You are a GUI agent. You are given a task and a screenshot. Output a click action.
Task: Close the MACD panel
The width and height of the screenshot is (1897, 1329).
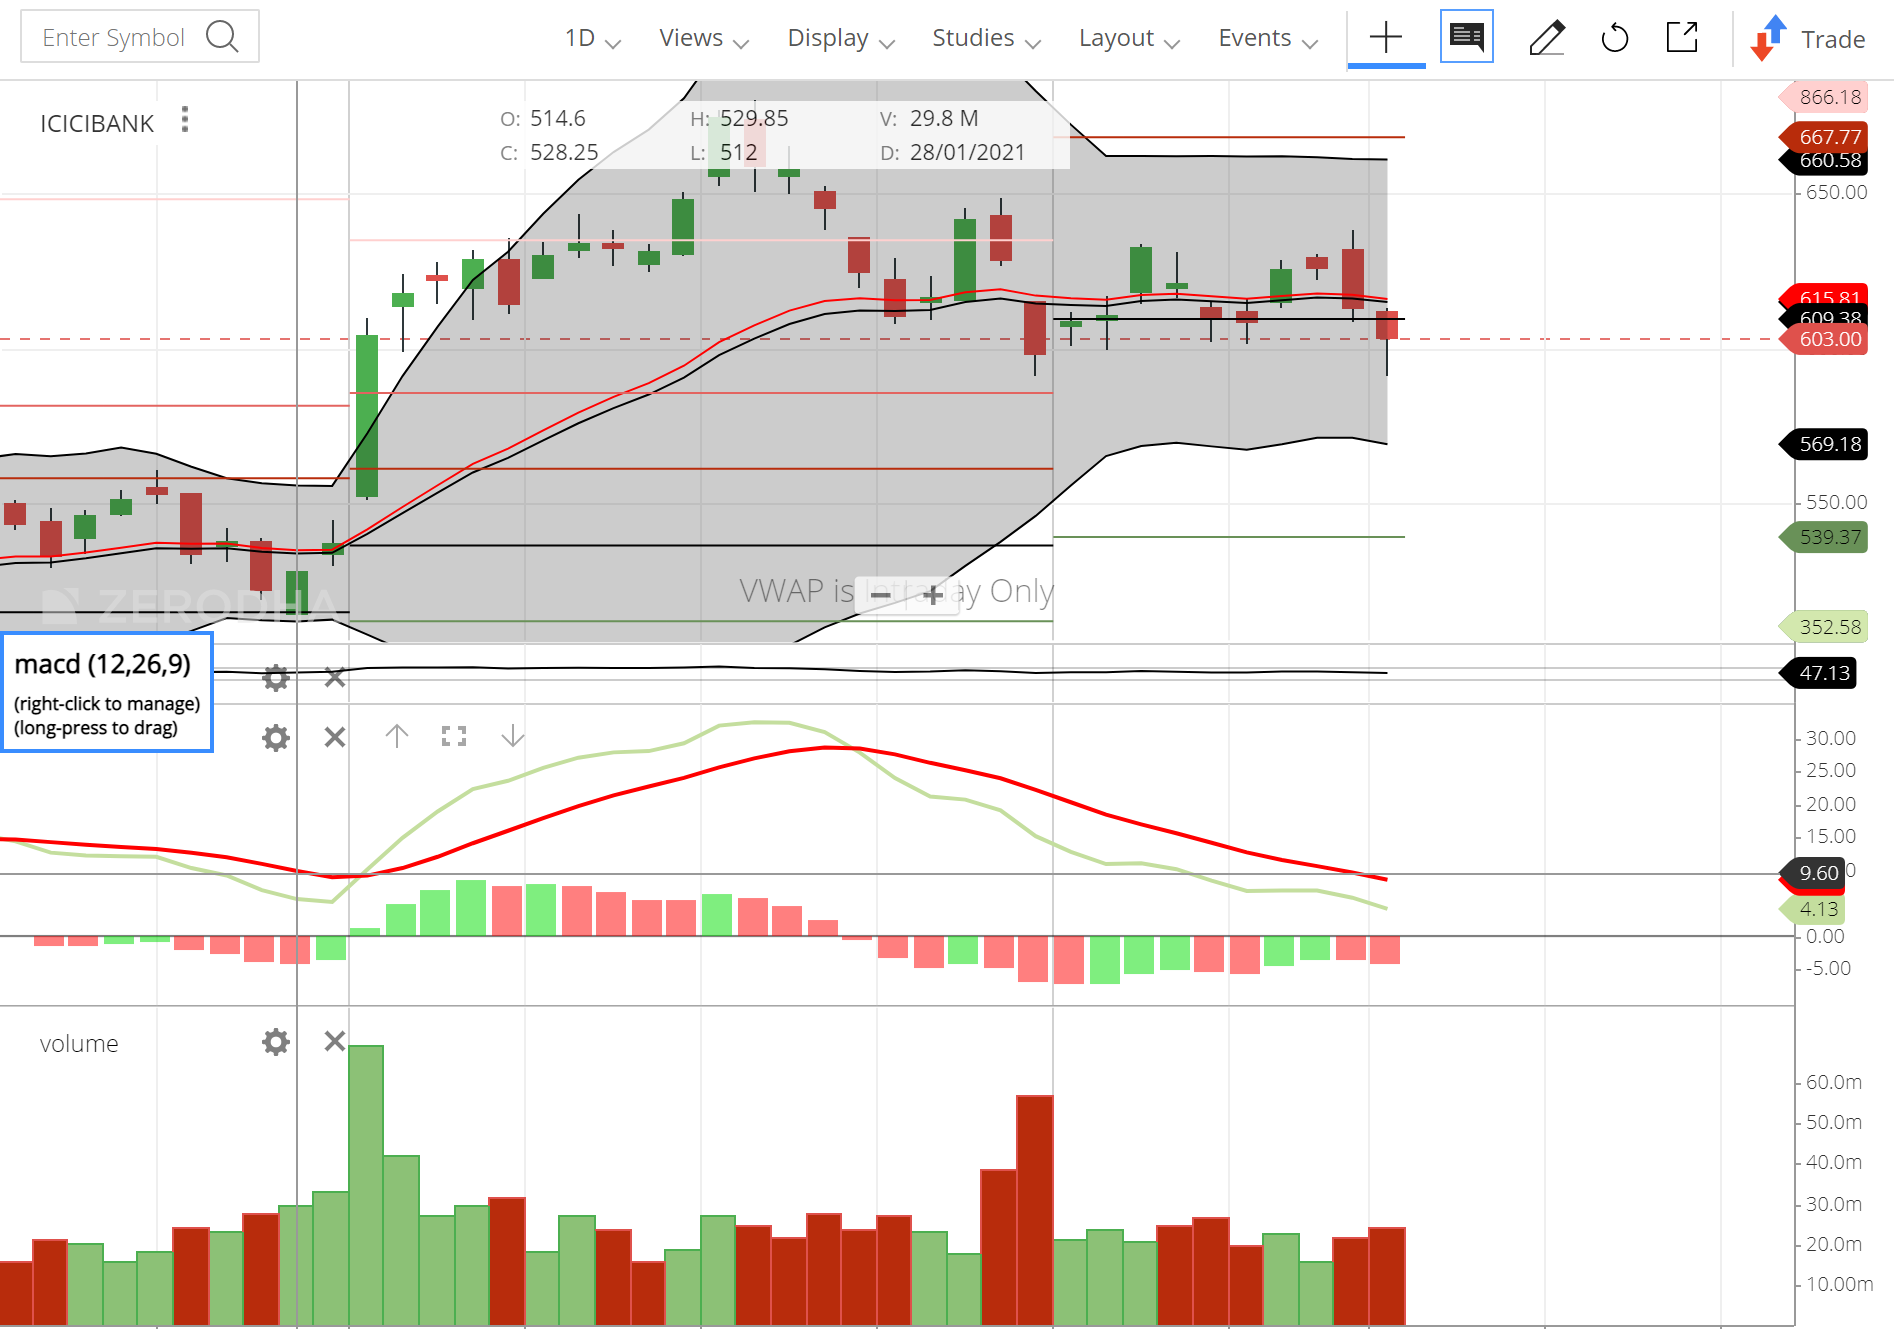tap(335, 738)
